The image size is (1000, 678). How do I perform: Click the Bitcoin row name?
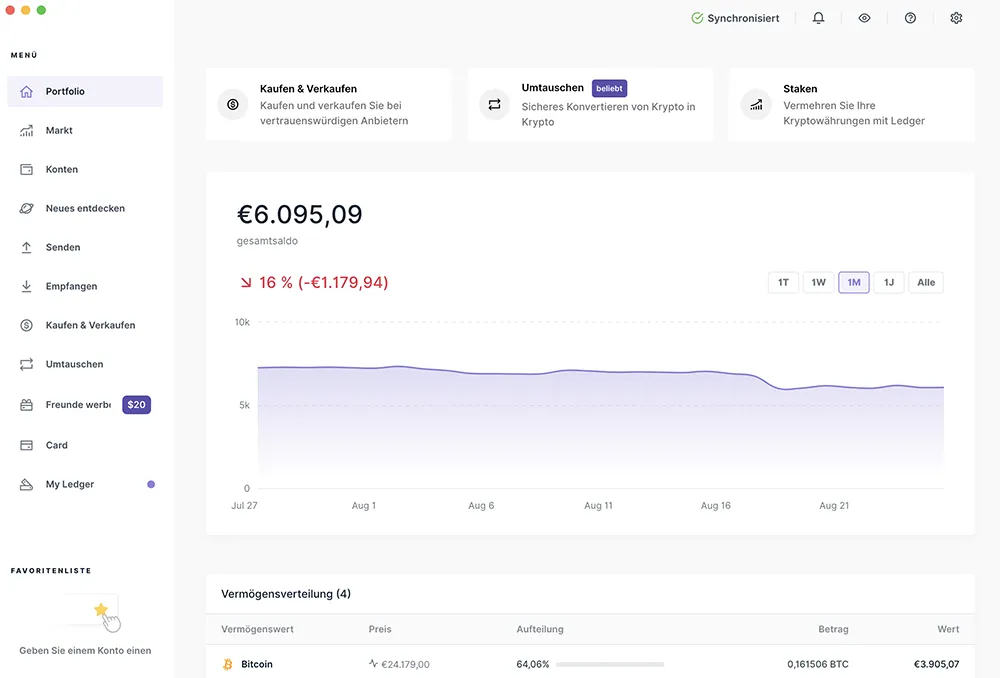click(x=257, y=664)
